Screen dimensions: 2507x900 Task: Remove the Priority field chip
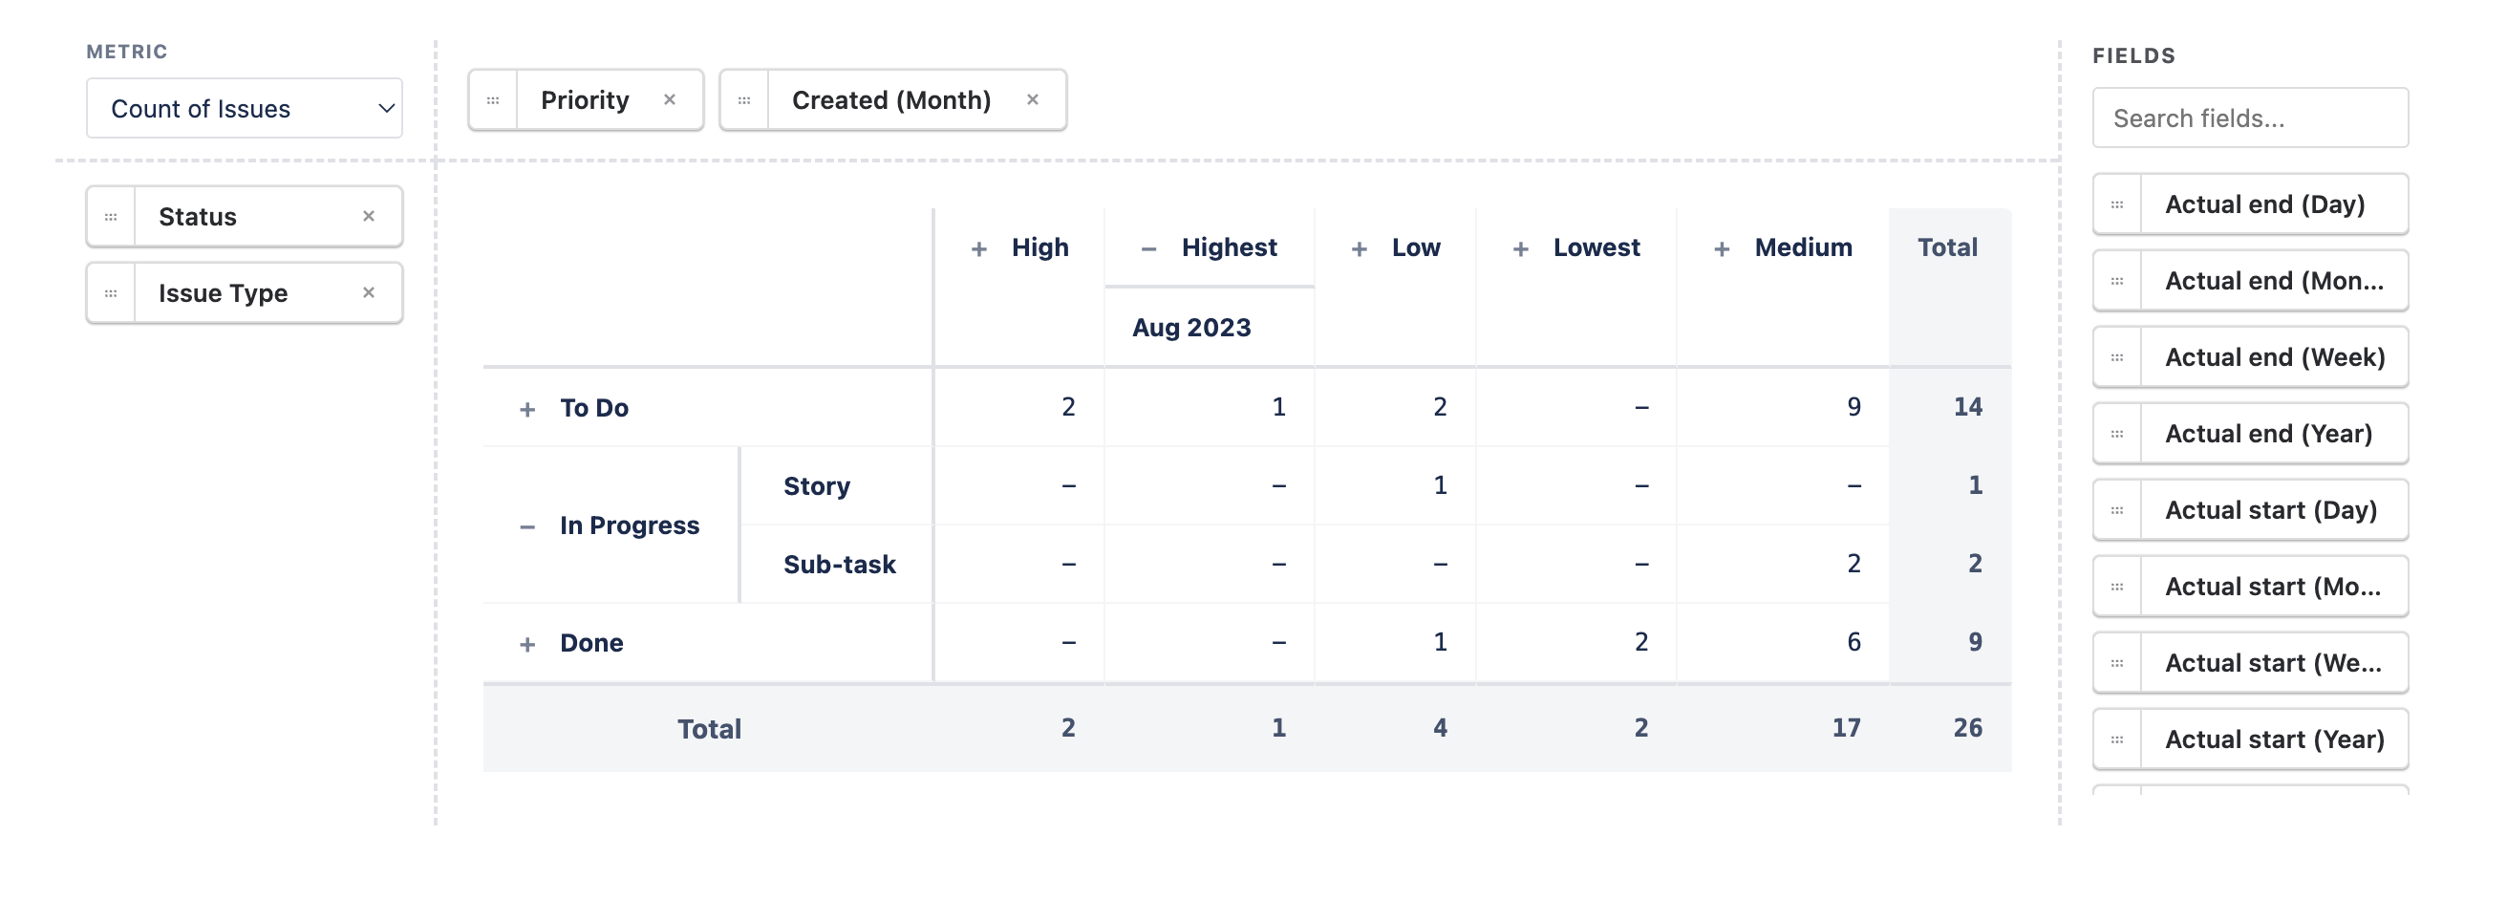pos(670,100)
